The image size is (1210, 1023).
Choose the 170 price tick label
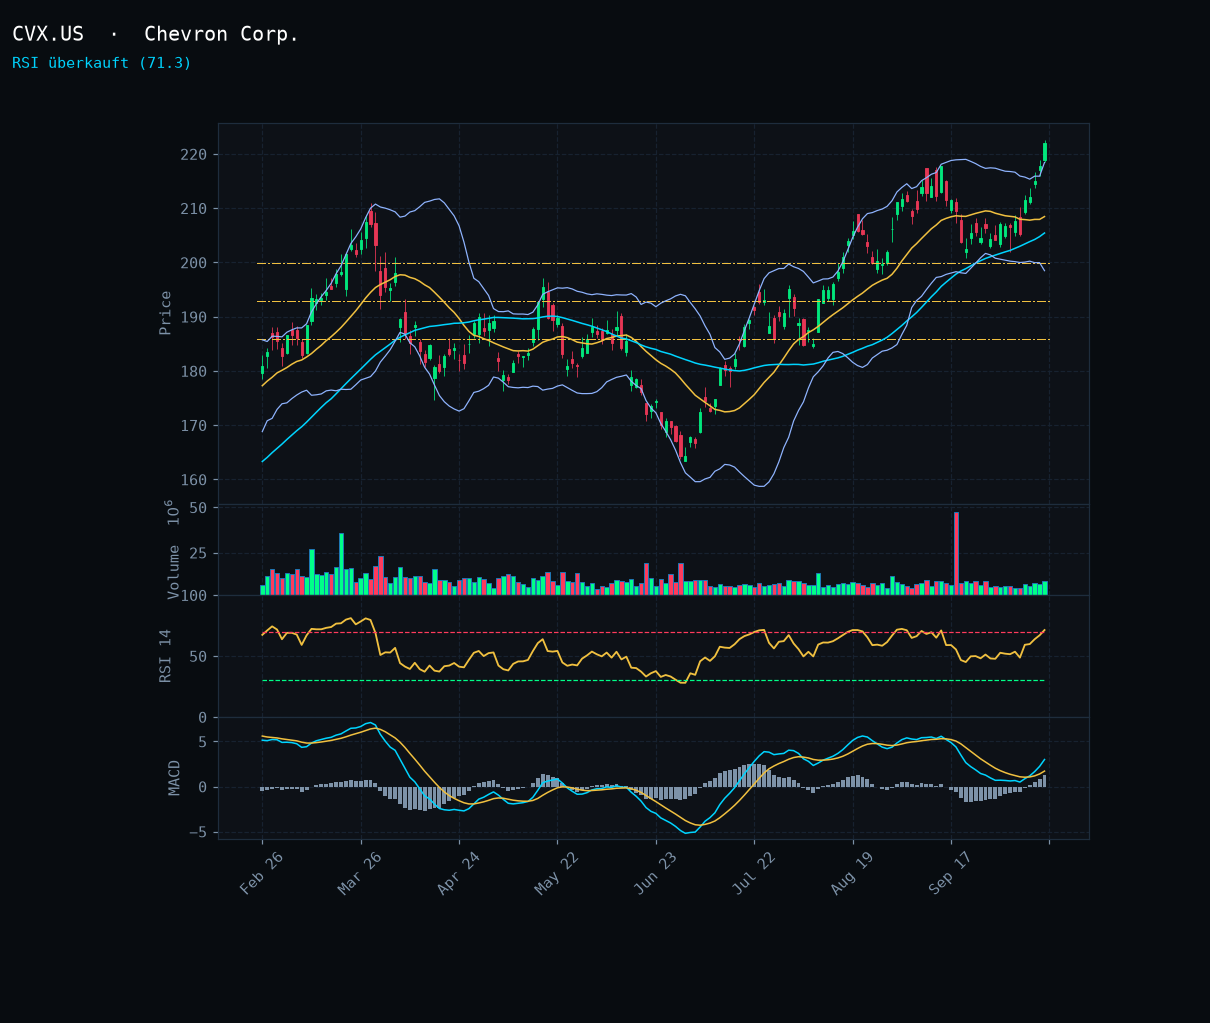[194, 426]
